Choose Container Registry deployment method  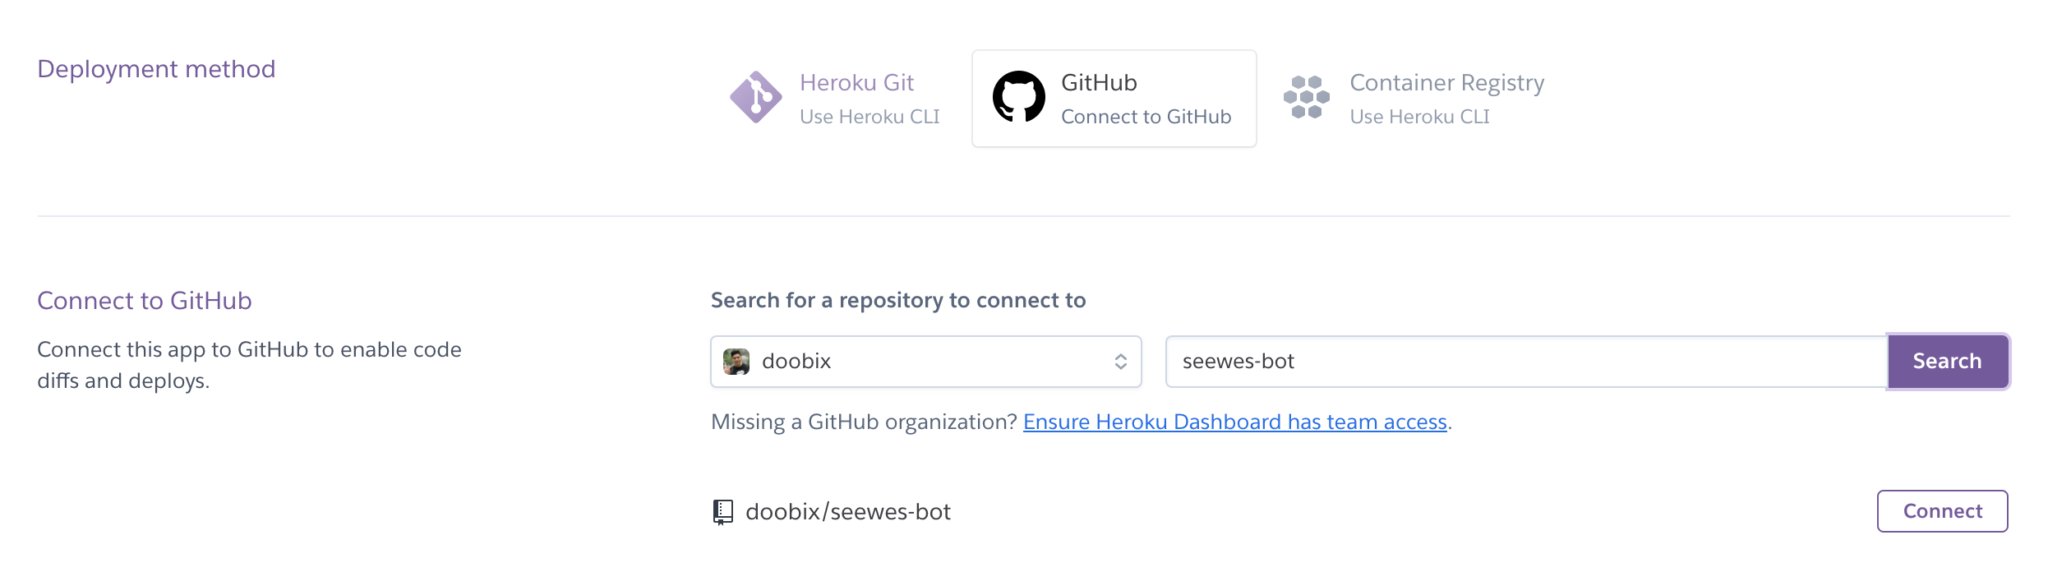click(1414, 98)
